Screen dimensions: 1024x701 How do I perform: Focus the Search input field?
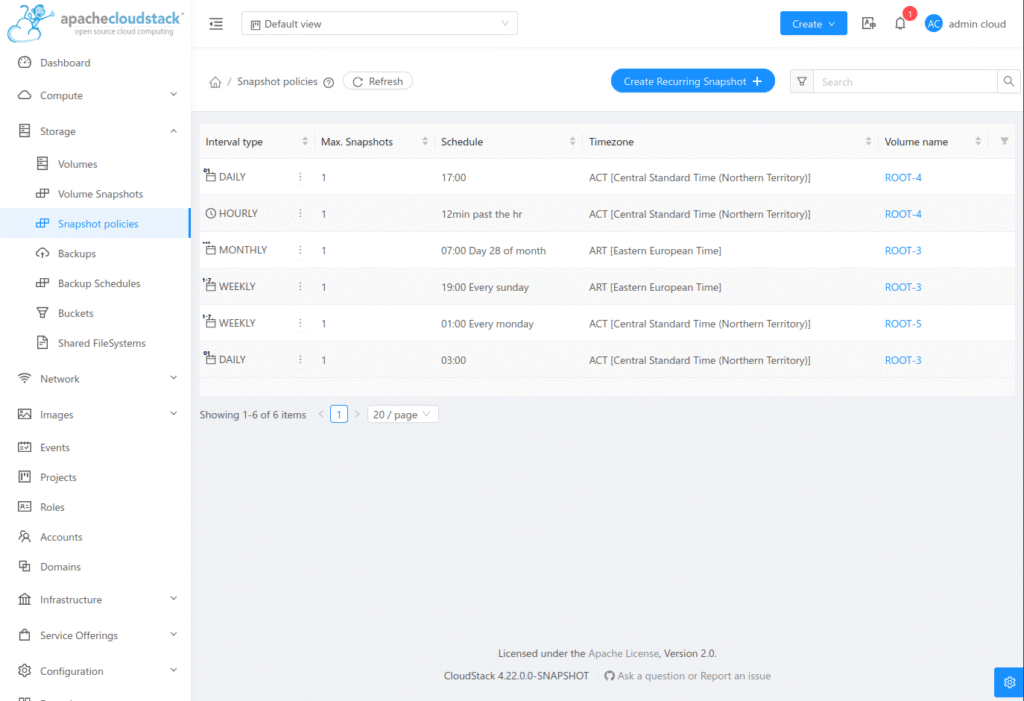(x=904, y=82)
